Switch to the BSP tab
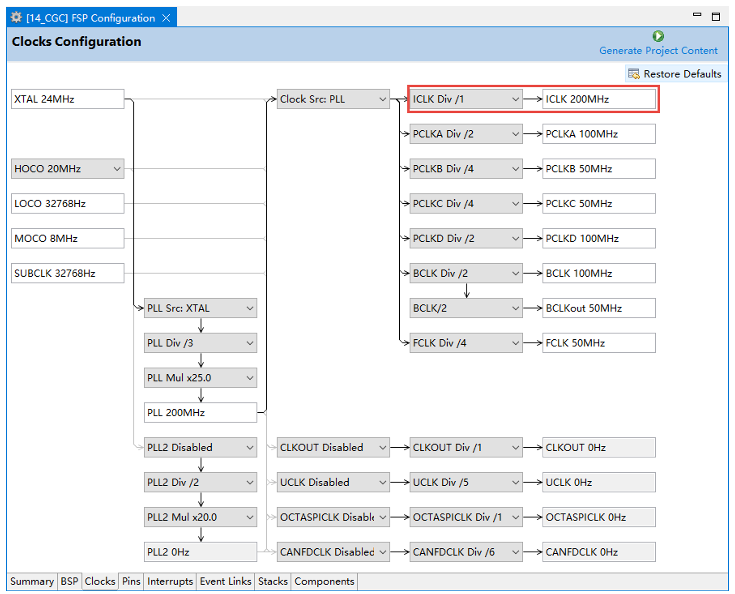This screenshot has width=735, height=594. [69, 581]
